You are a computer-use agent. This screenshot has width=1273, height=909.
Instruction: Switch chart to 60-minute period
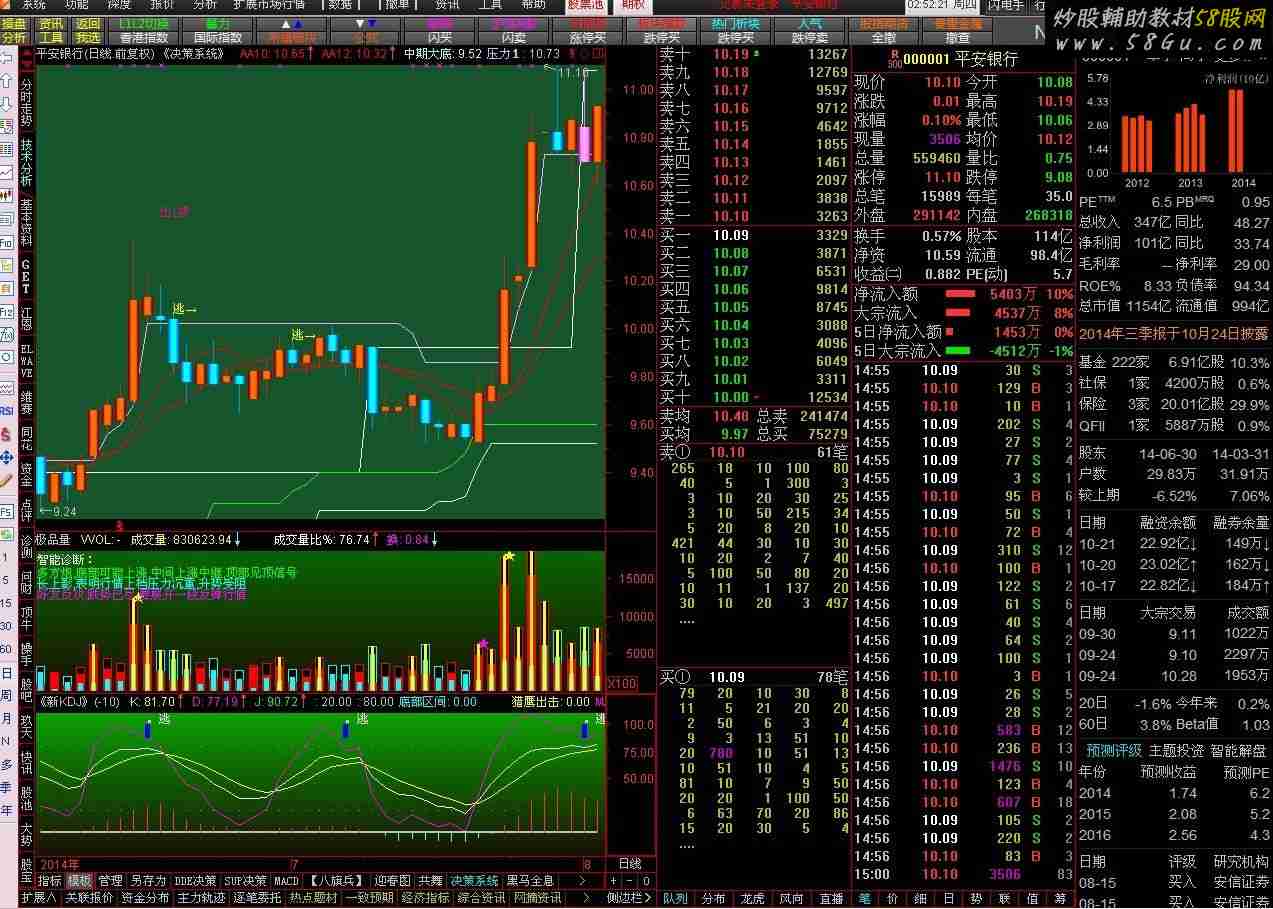coord(6,649)
